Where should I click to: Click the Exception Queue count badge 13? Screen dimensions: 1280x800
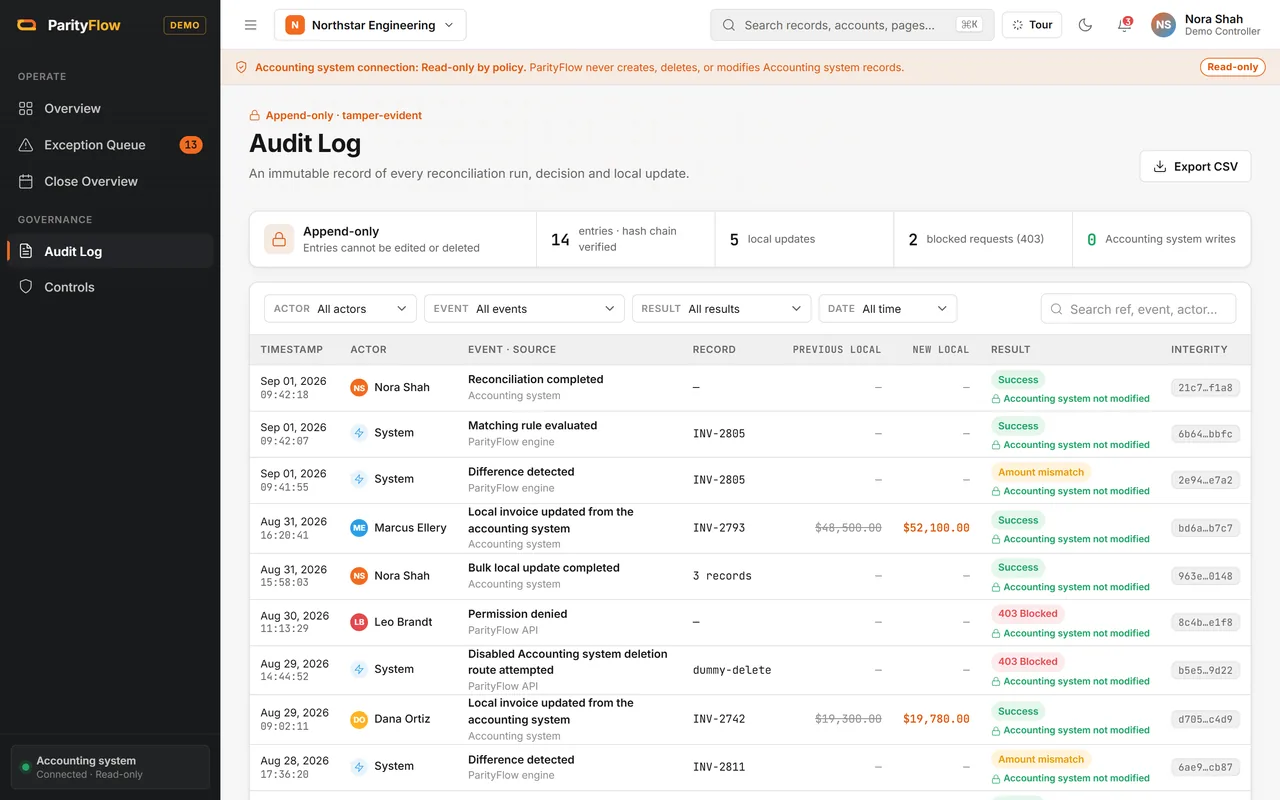coord(191,145)
